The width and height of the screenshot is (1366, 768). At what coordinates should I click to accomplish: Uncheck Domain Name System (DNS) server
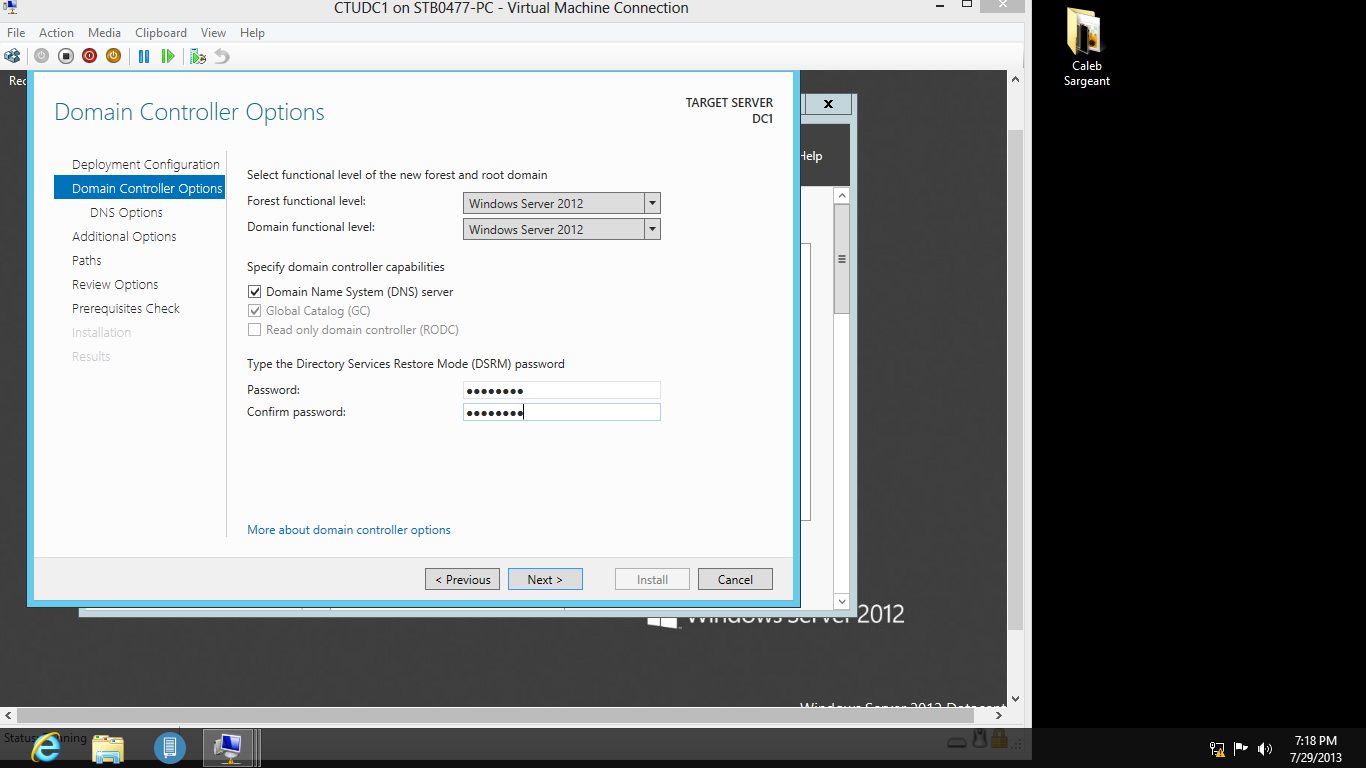click(255, 292)
